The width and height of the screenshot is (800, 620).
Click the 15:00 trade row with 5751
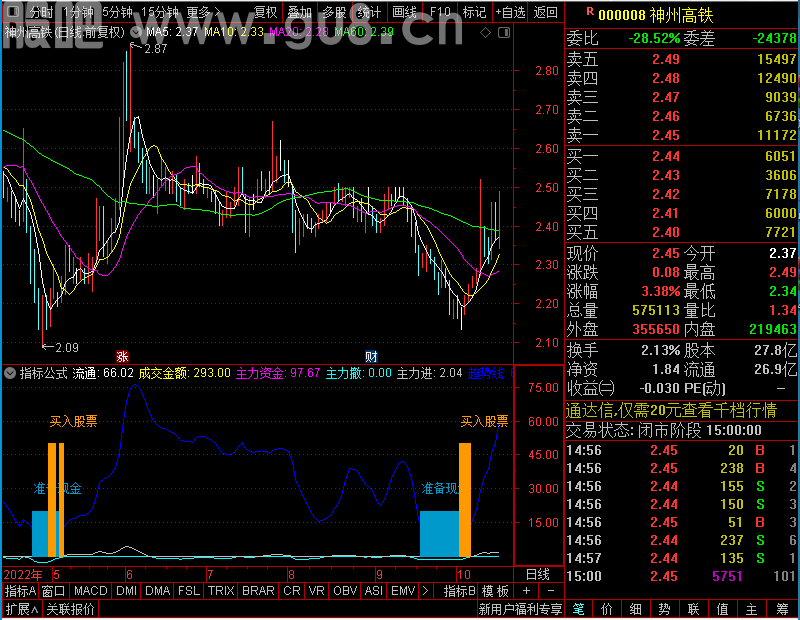coord(682,576)
